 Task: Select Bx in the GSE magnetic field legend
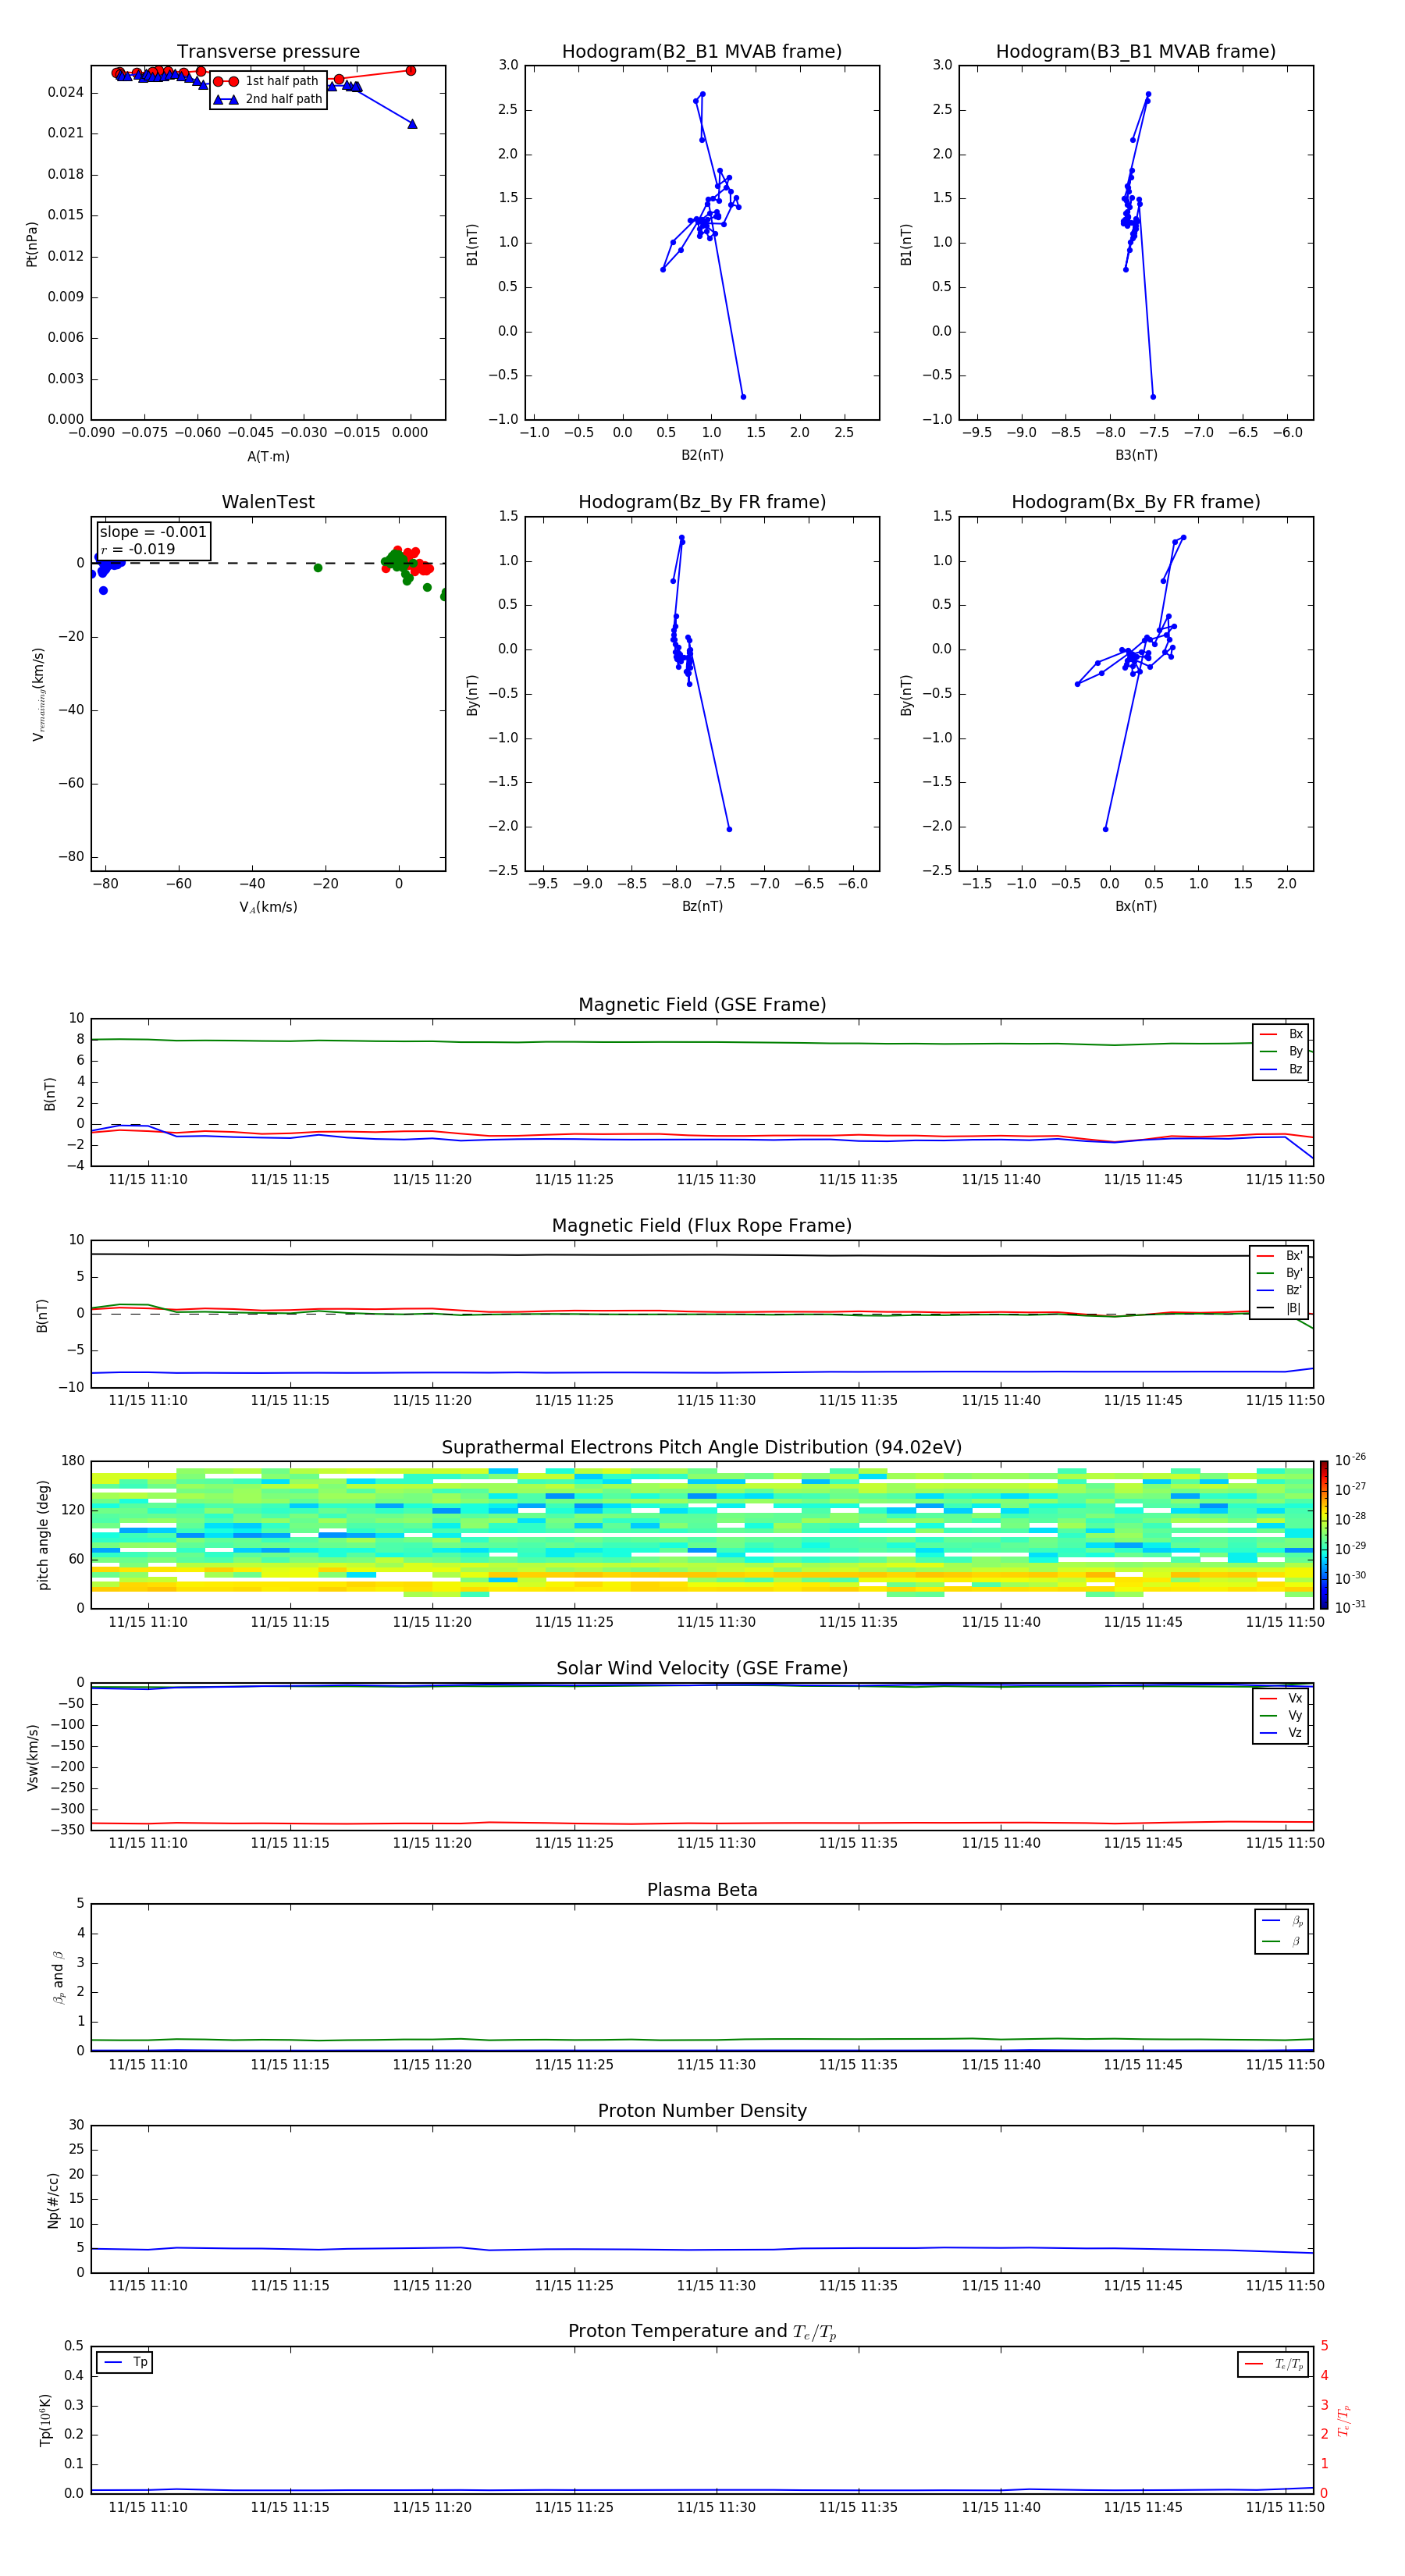[1281, 1034]
